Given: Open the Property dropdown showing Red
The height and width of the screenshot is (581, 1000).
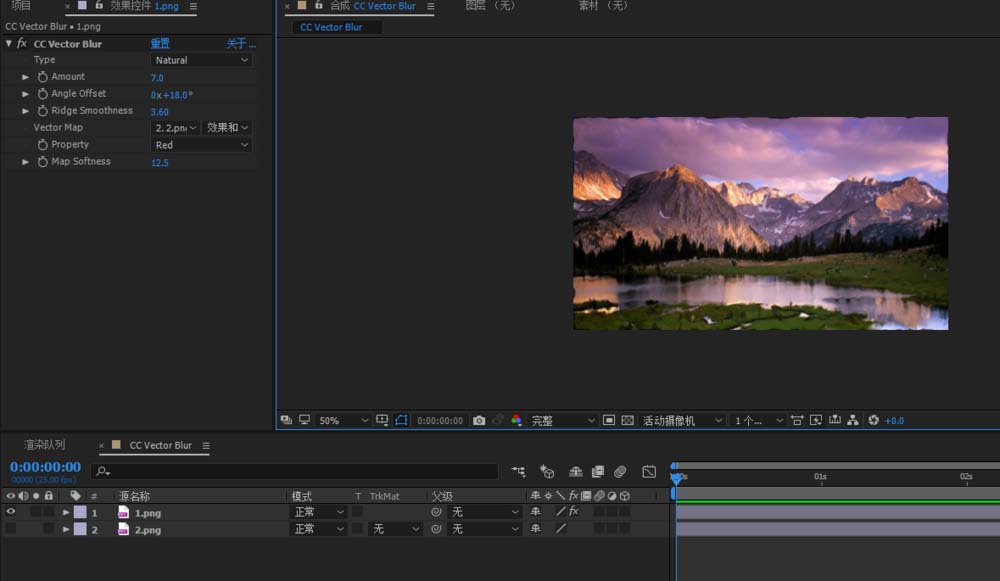Looking at the screenshot, I should 201,145.
